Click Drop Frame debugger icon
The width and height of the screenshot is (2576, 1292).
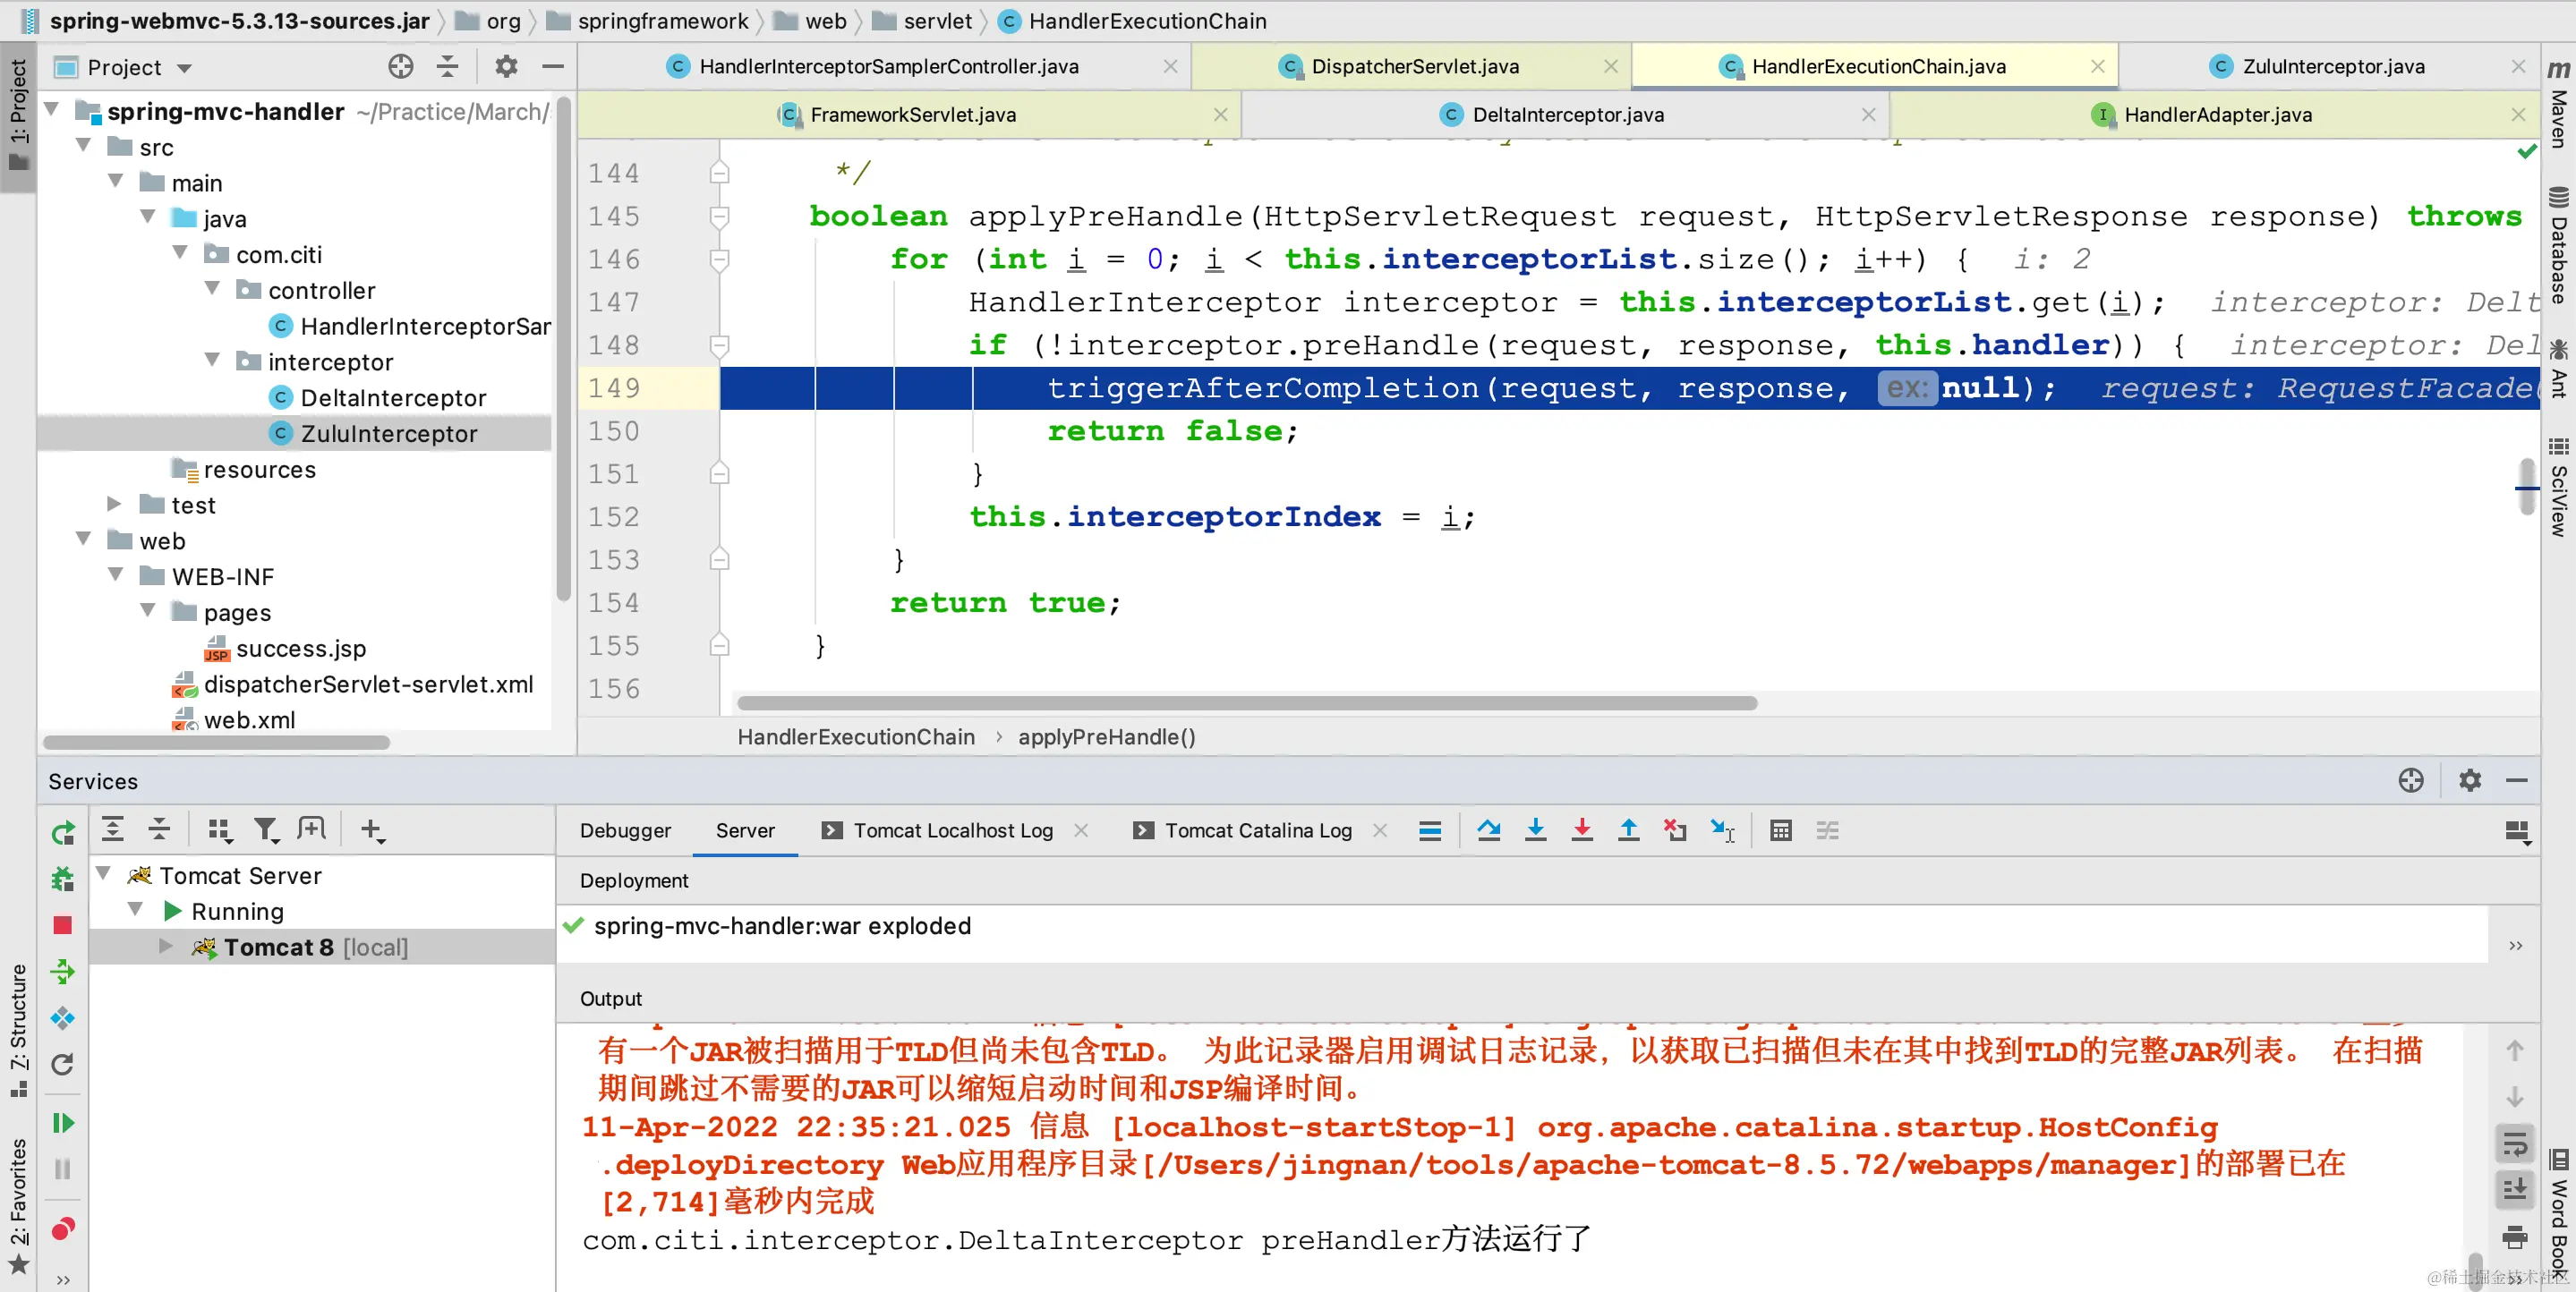coord(1675,830)
